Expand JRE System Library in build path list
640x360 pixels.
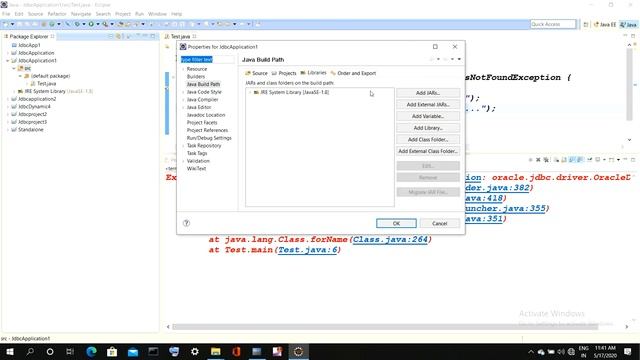[x=250, y=93]
